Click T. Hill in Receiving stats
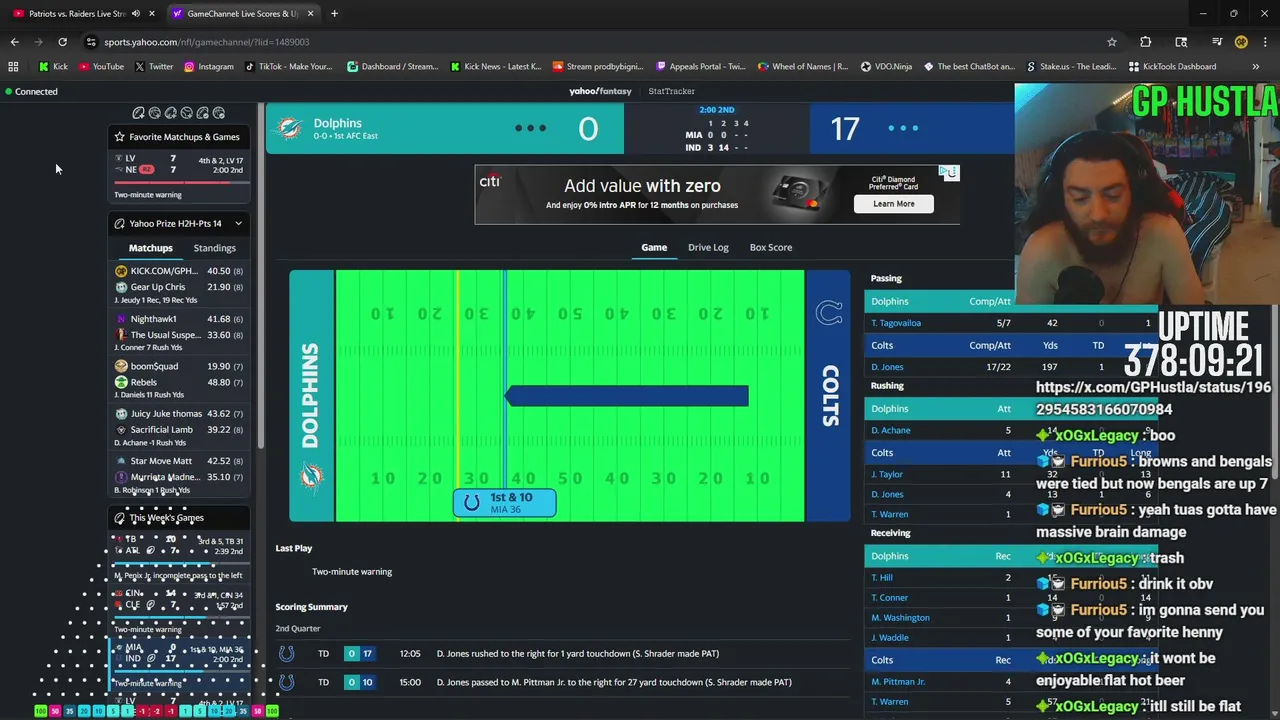 point(882,577)
